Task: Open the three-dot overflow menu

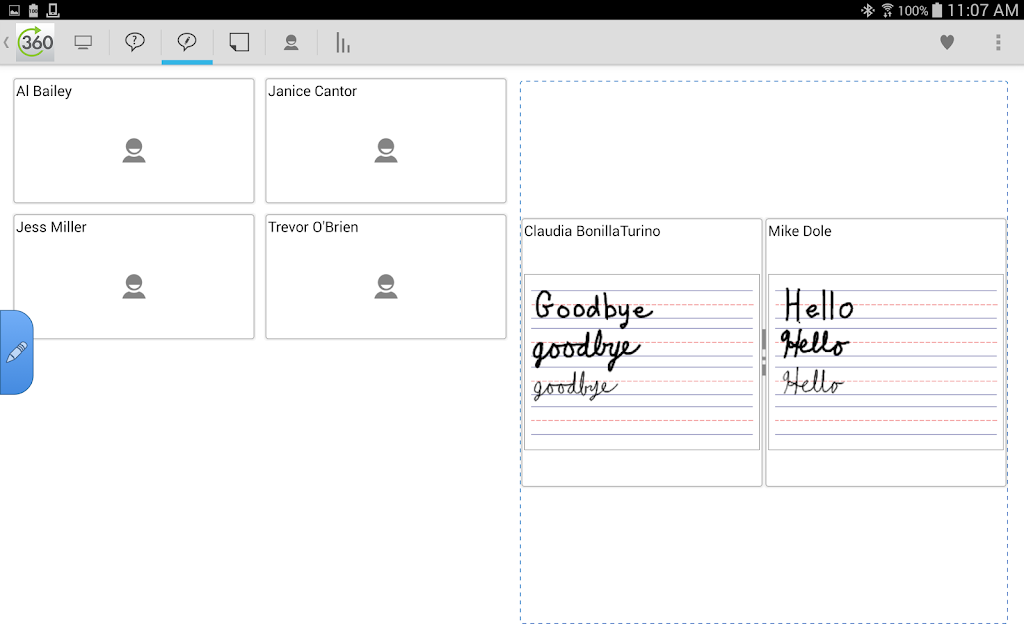Action: (998, 42)
